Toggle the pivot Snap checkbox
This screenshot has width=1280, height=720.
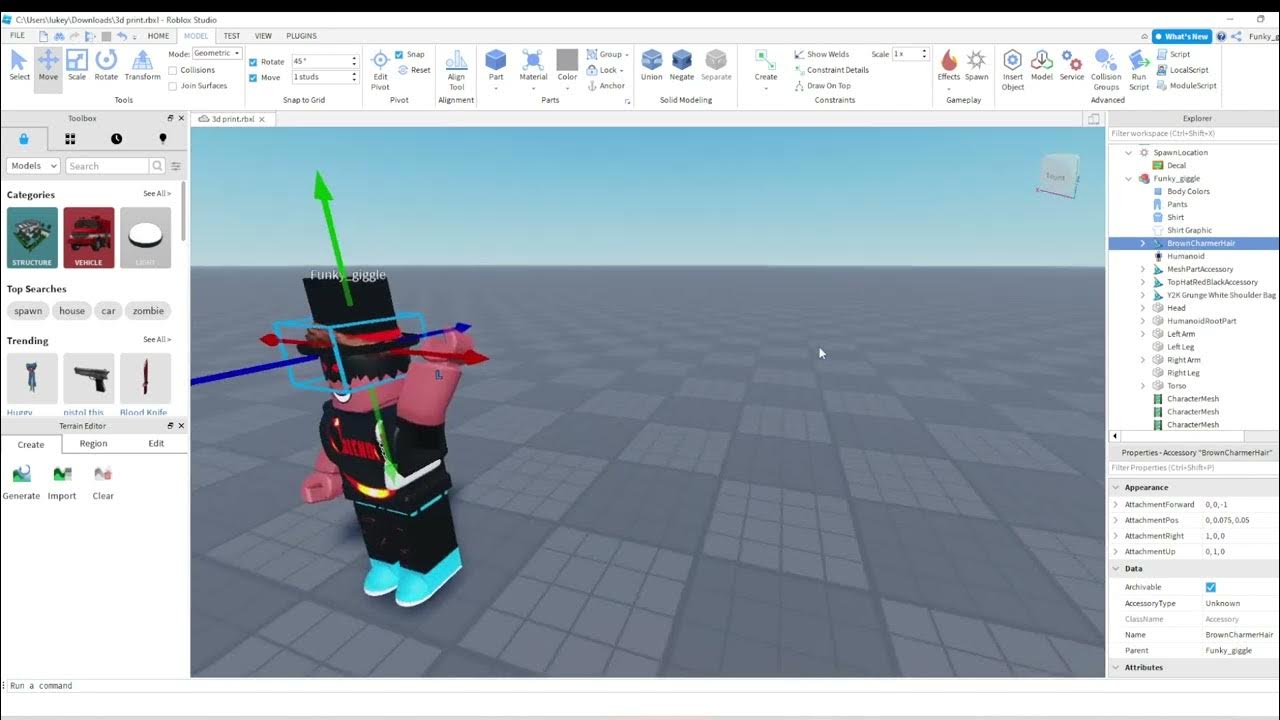[400, 54]
